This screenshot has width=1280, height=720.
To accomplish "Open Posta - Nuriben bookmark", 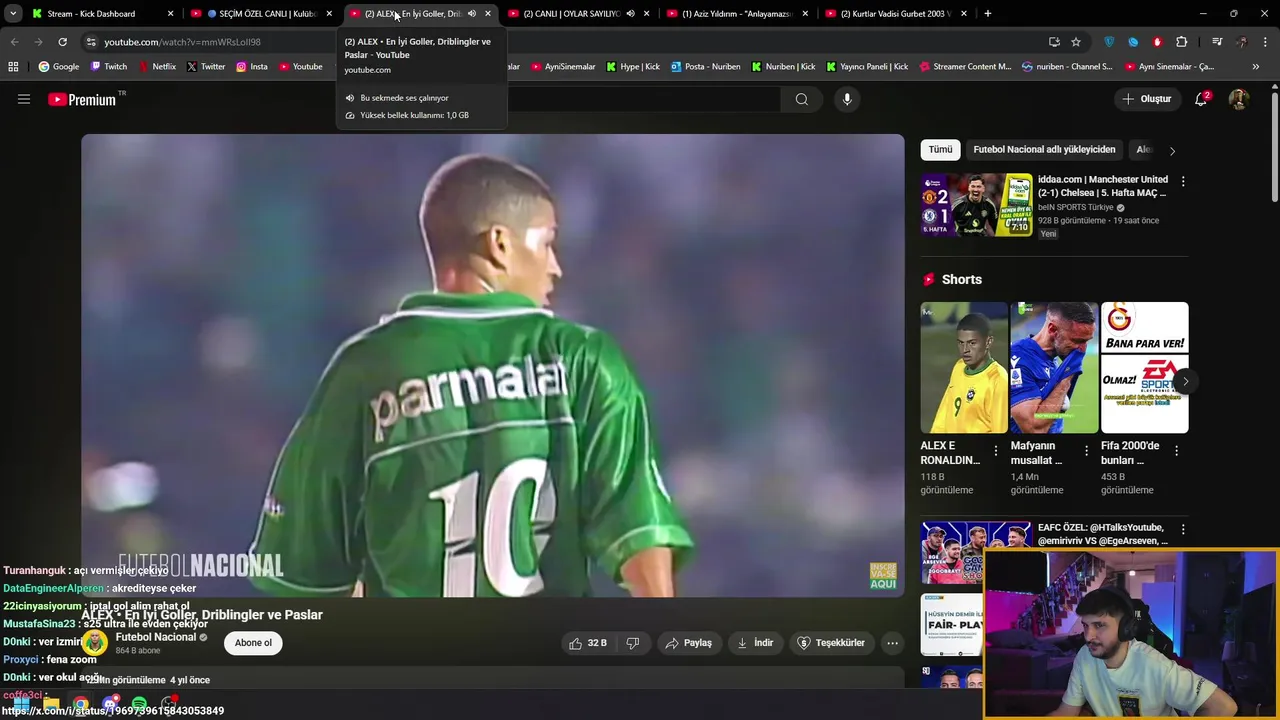I will [705, 67].
